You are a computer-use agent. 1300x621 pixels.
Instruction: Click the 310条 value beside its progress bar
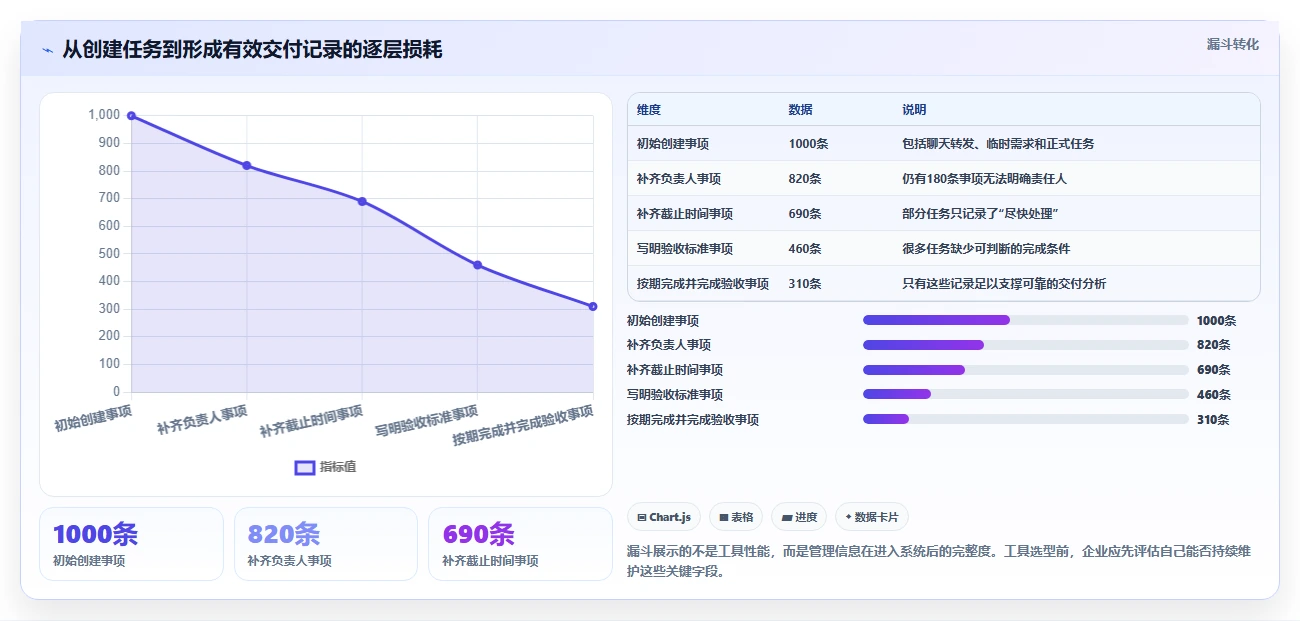(1213, 420)
